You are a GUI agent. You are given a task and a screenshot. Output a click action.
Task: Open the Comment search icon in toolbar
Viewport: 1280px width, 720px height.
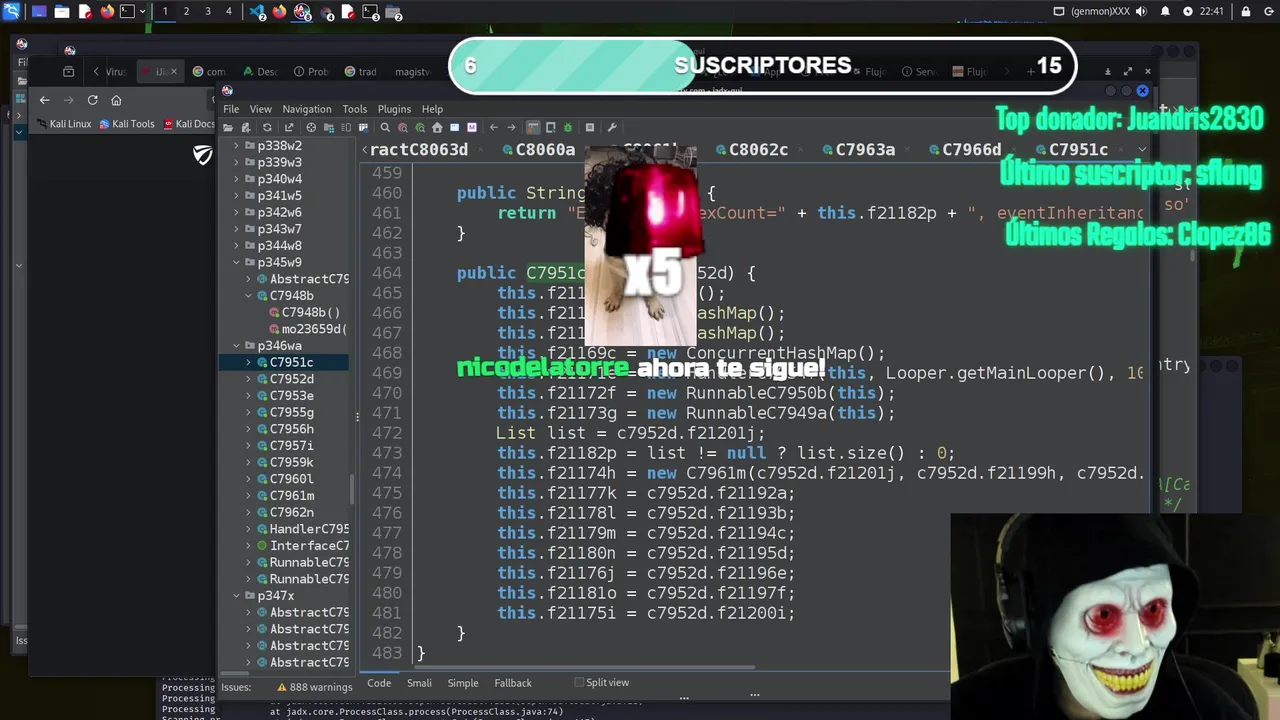420,127
